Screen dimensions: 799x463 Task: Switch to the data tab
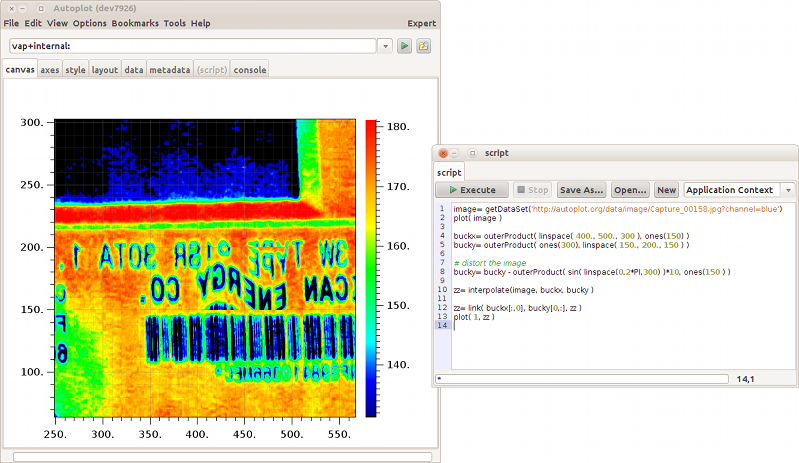(x=134, y=70)
